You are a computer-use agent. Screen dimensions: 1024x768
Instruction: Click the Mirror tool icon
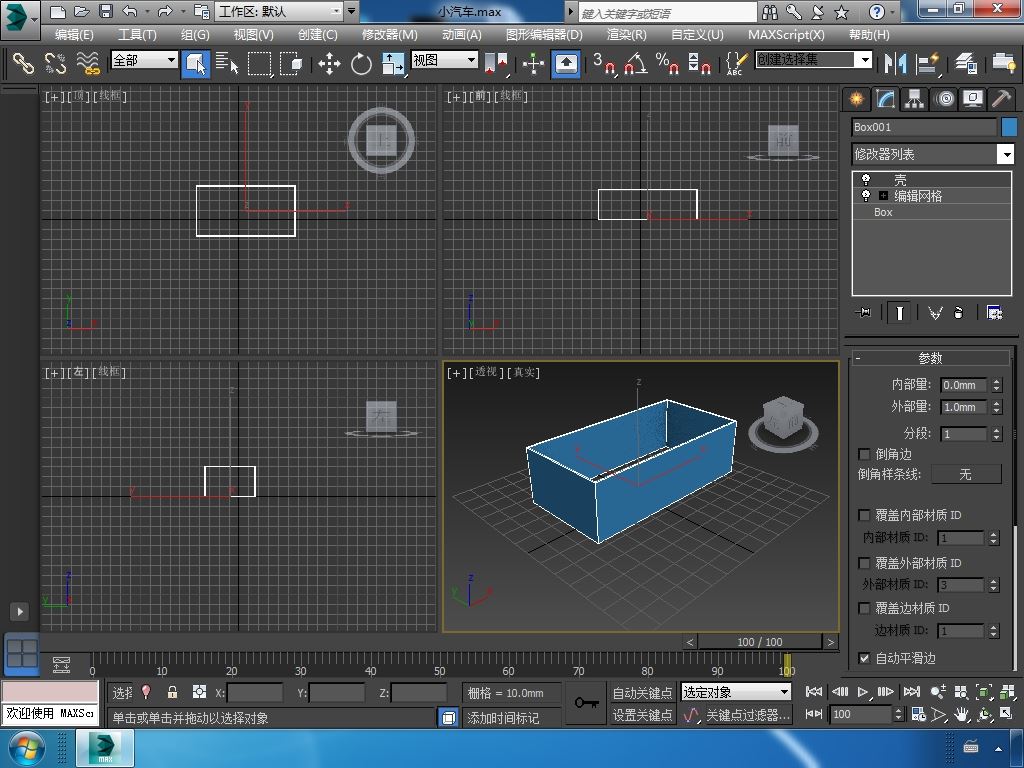pyautogui.click(x=895, y=63)
